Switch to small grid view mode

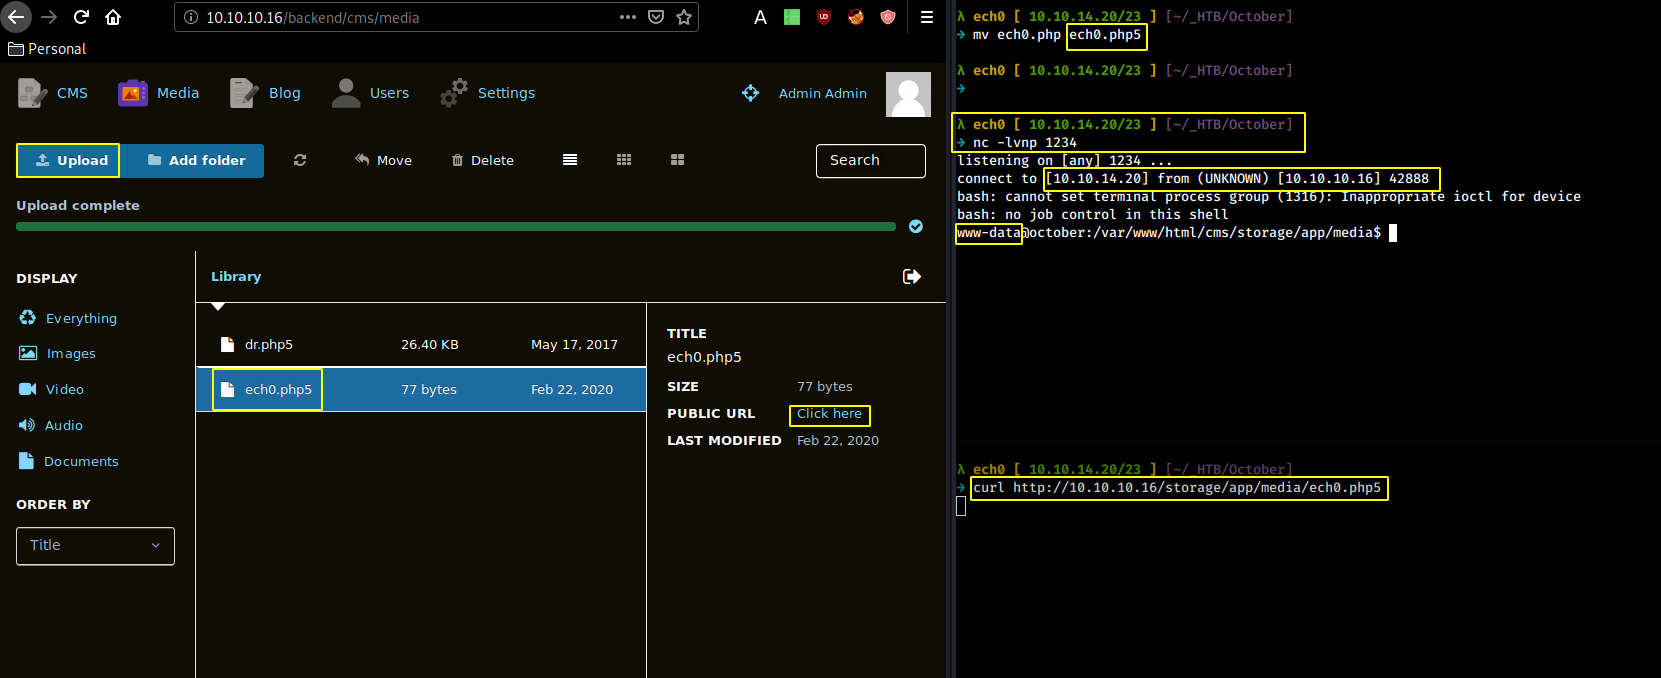tap(624, 160)
